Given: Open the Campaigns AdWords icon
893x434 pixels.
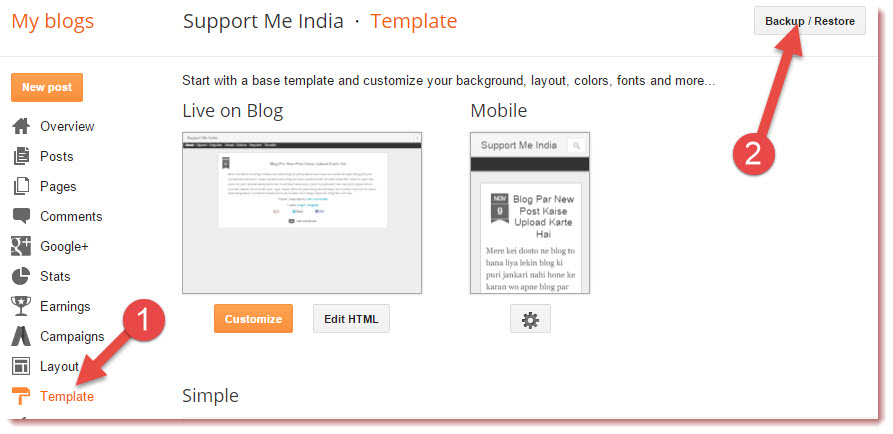Looking at the screenshot, I should pos(21,336).
